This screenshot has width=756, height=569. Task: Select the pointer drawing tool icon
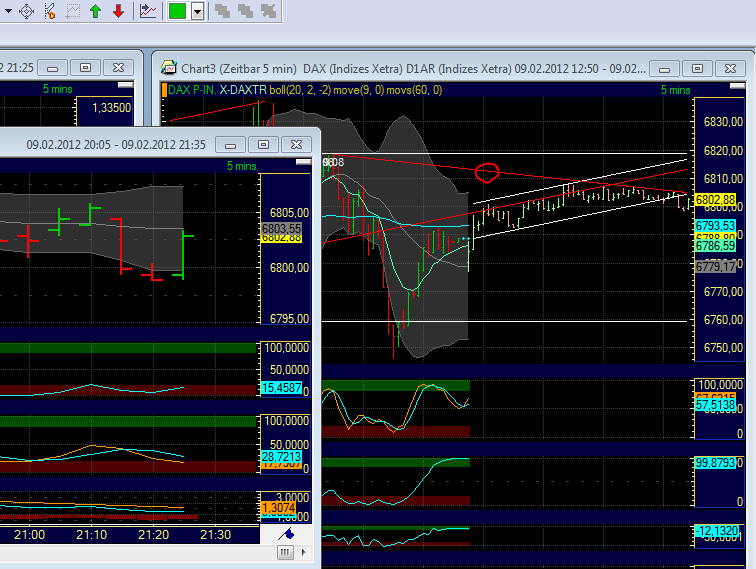(x=49, y=11)
